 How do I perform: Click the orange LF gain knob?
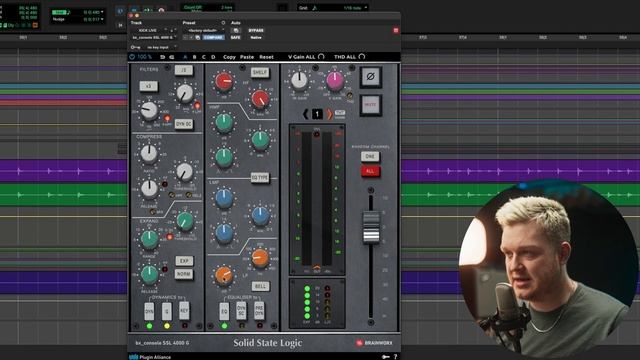pos(224,276)
